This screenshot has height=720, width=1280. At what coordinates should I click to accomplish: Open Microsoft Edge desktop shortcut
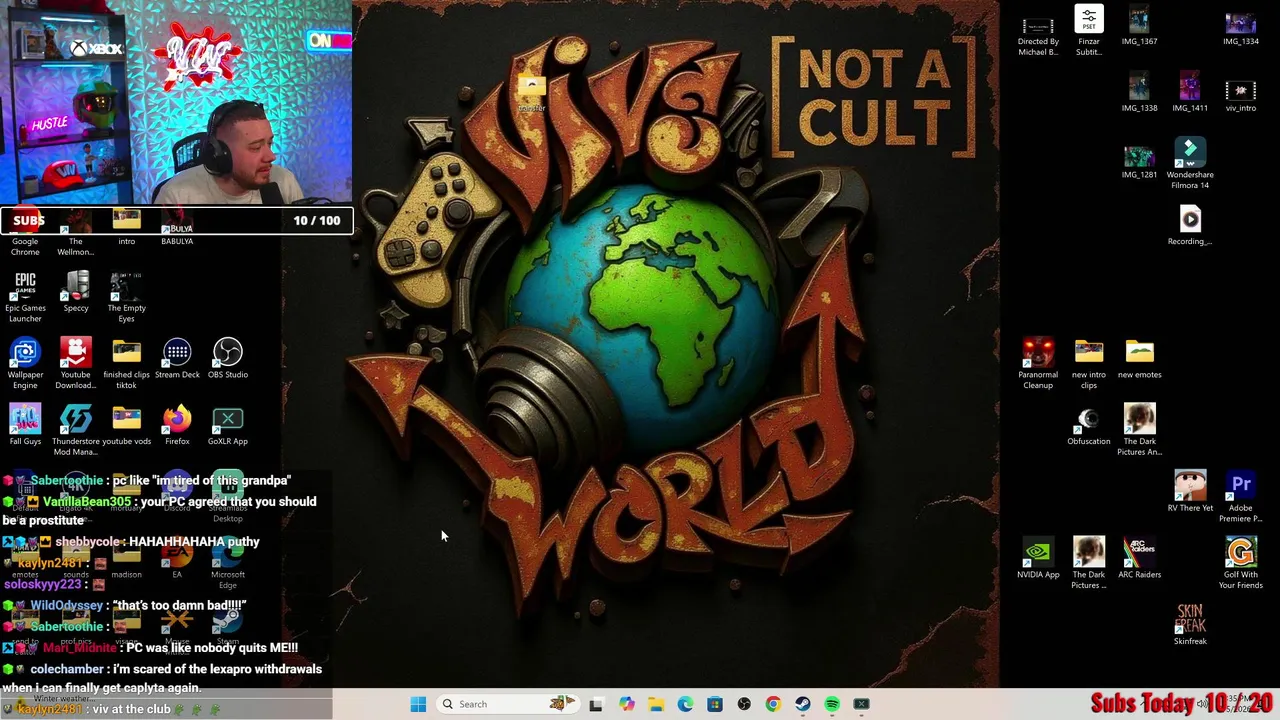(228, 563)
